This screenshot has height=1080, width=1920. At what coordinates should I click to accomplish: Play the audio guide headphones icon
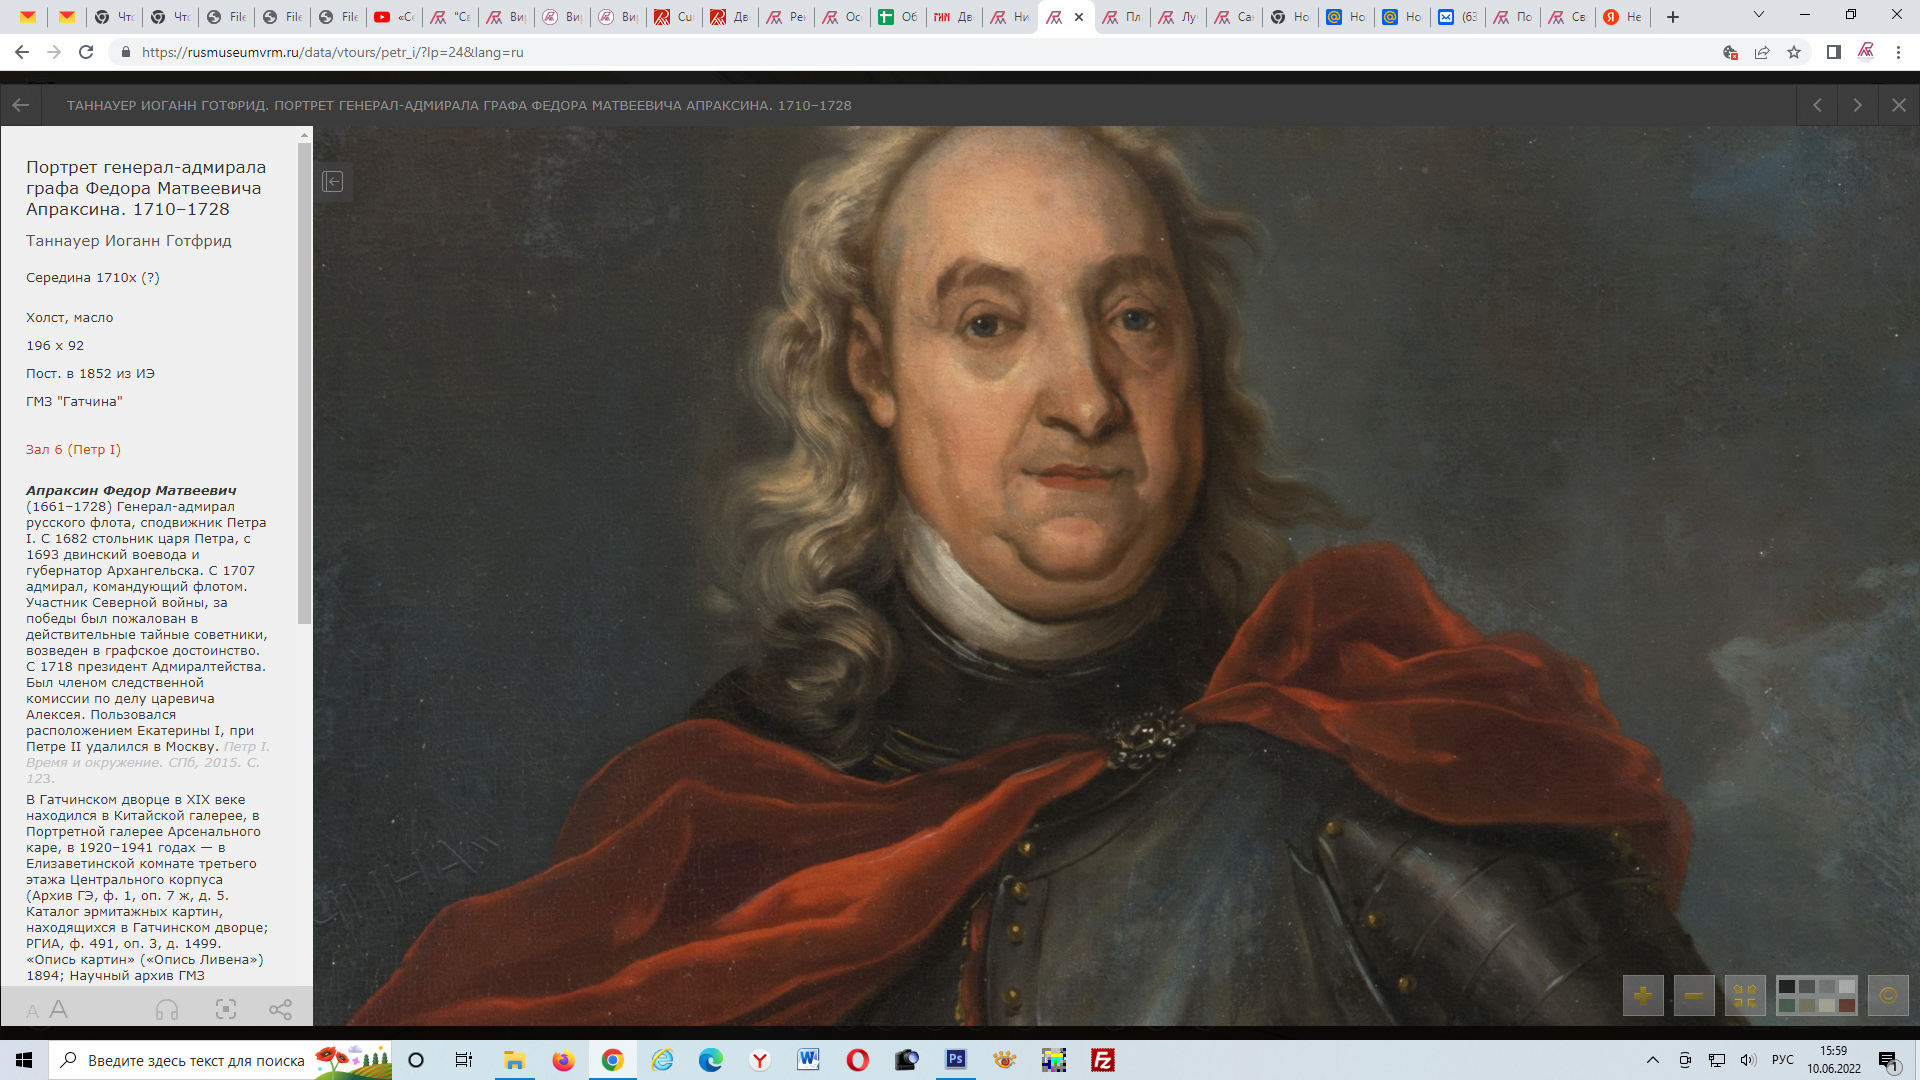pyautogui.click(x=167, y=1010)
